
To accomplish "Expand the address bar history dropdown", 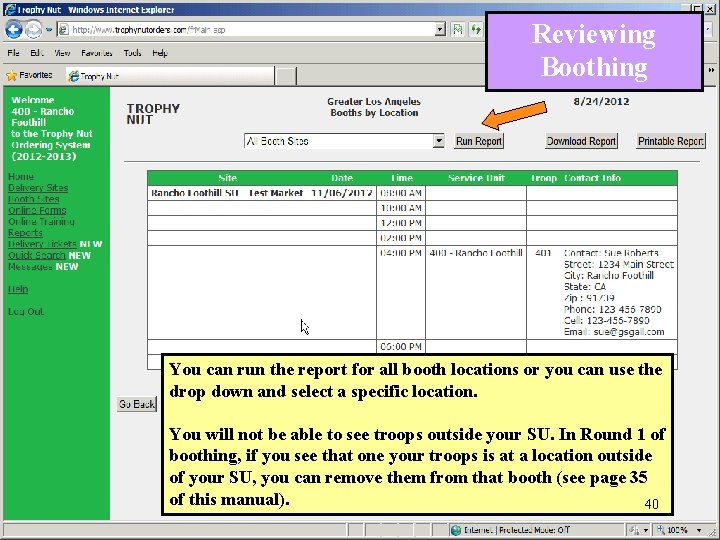I will (440, 30).
